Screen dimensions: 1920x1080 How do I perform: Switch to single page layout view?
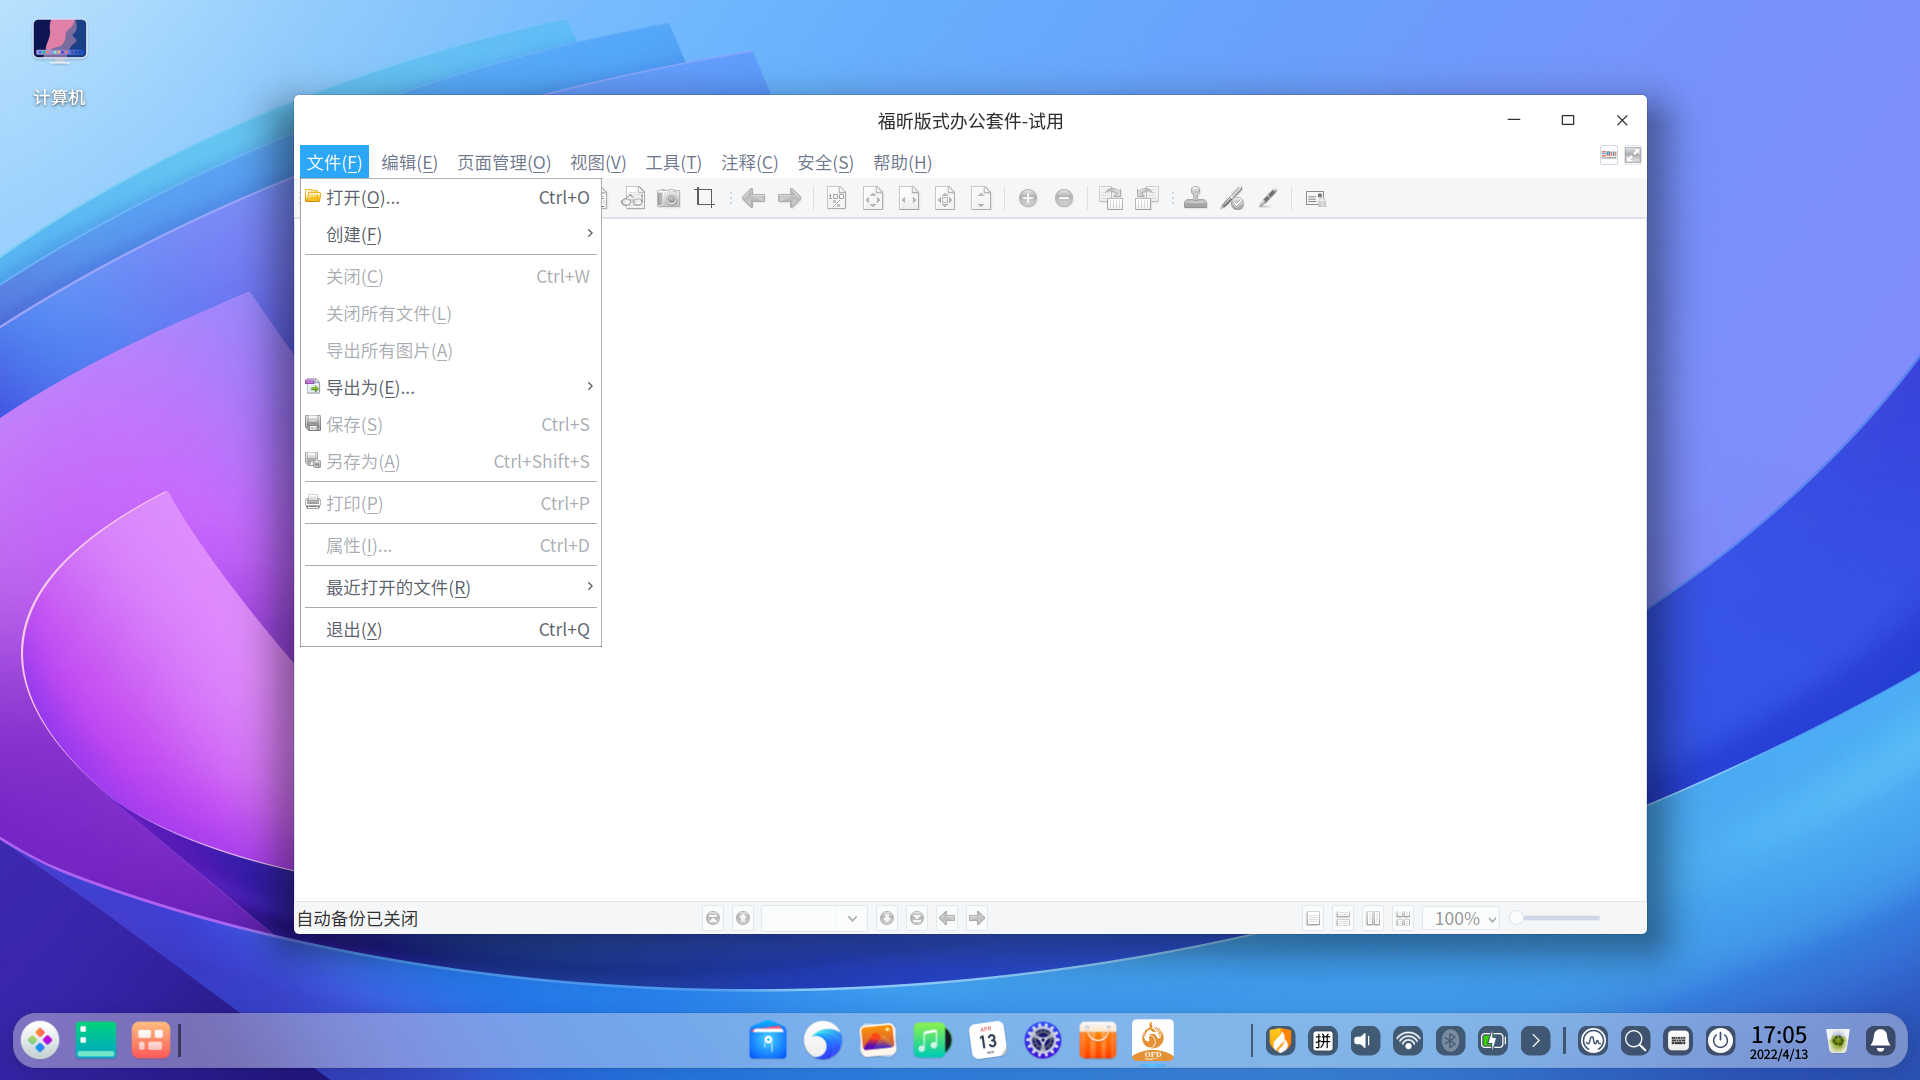click(1313, 918)
